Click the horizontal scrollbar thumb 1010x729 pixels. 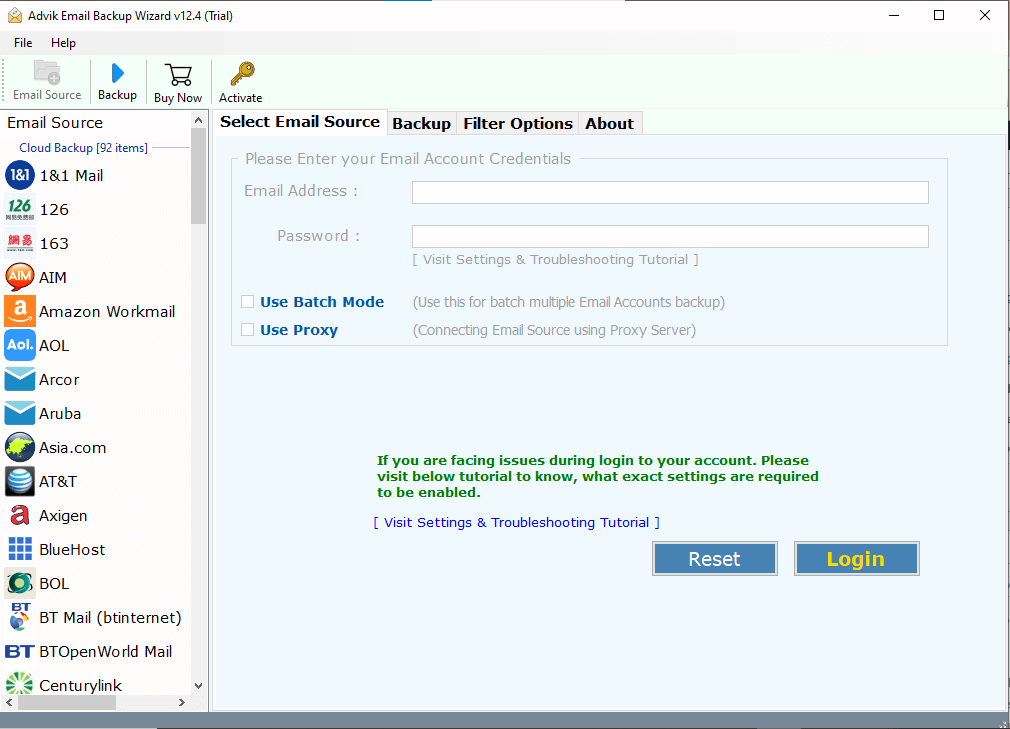[67, 702]
